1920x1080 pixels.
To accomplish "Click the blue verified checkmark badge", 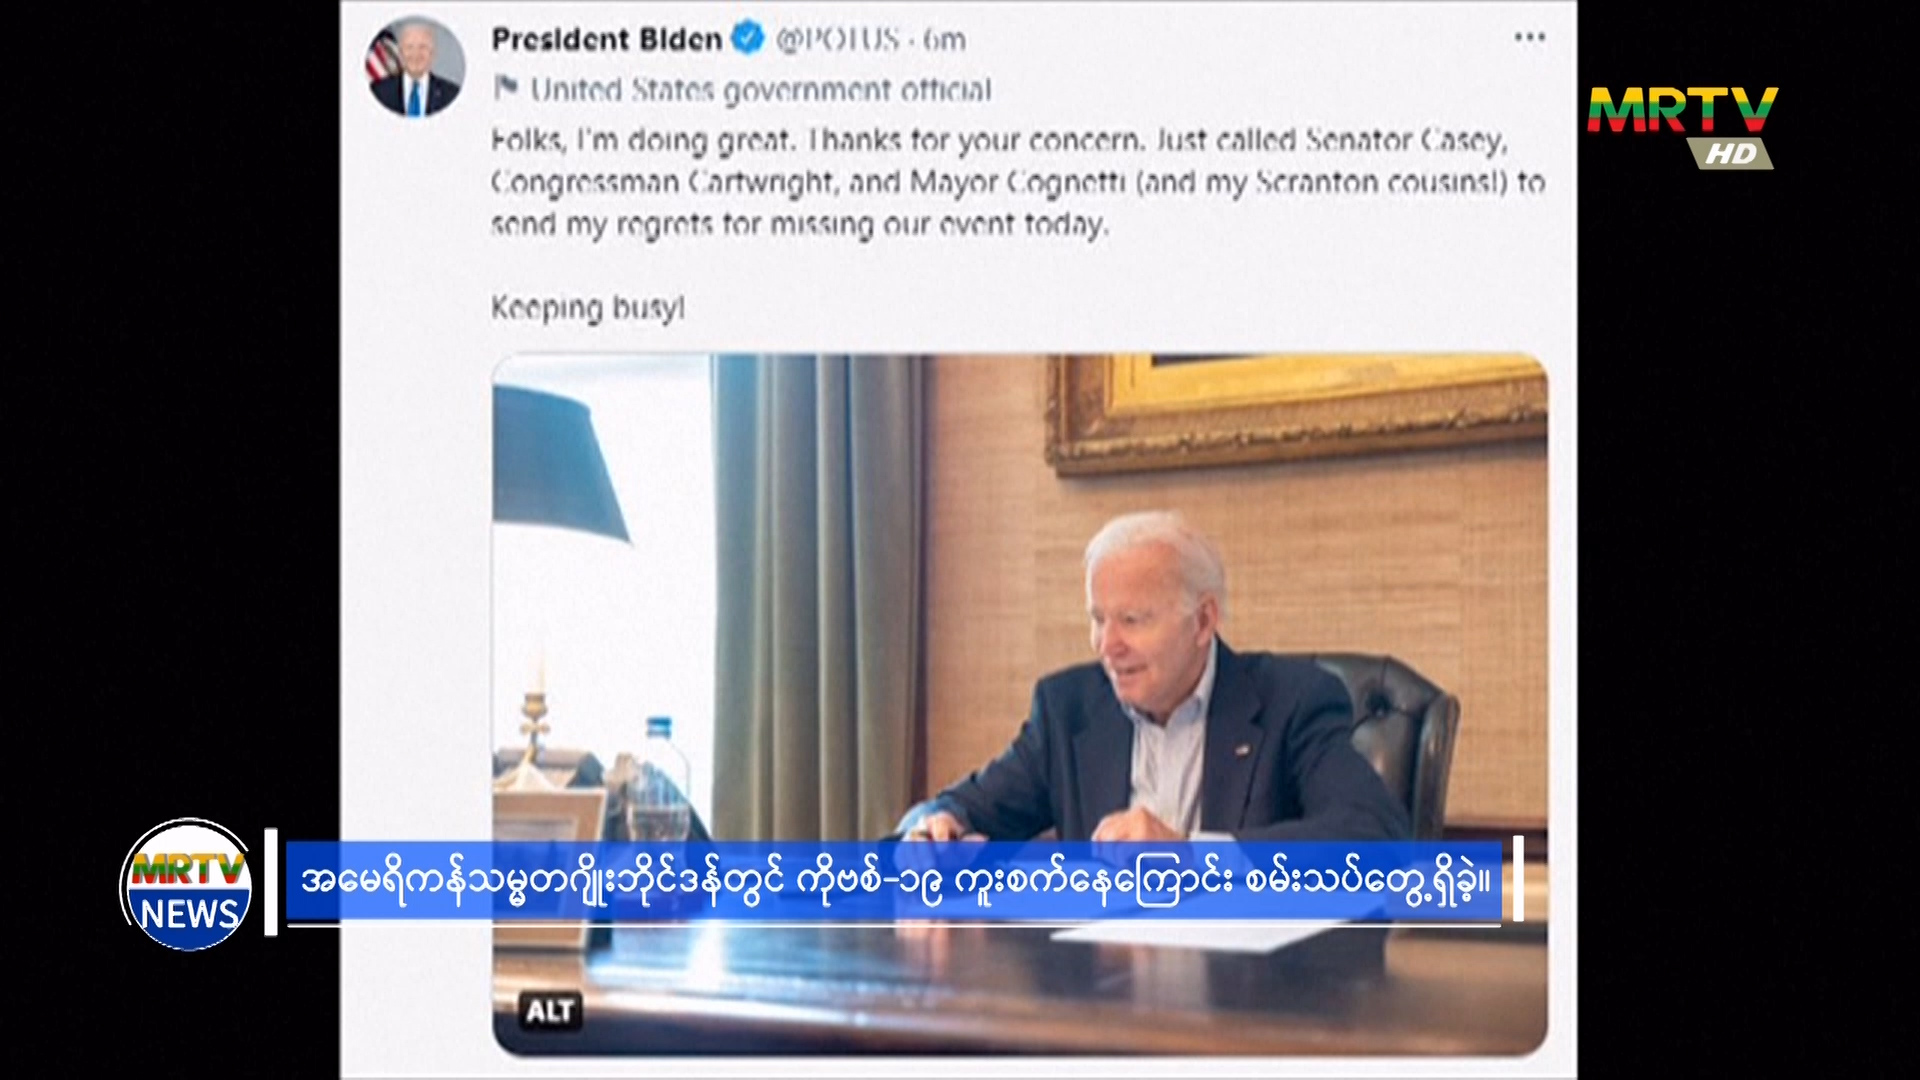I will click(747, 39).
